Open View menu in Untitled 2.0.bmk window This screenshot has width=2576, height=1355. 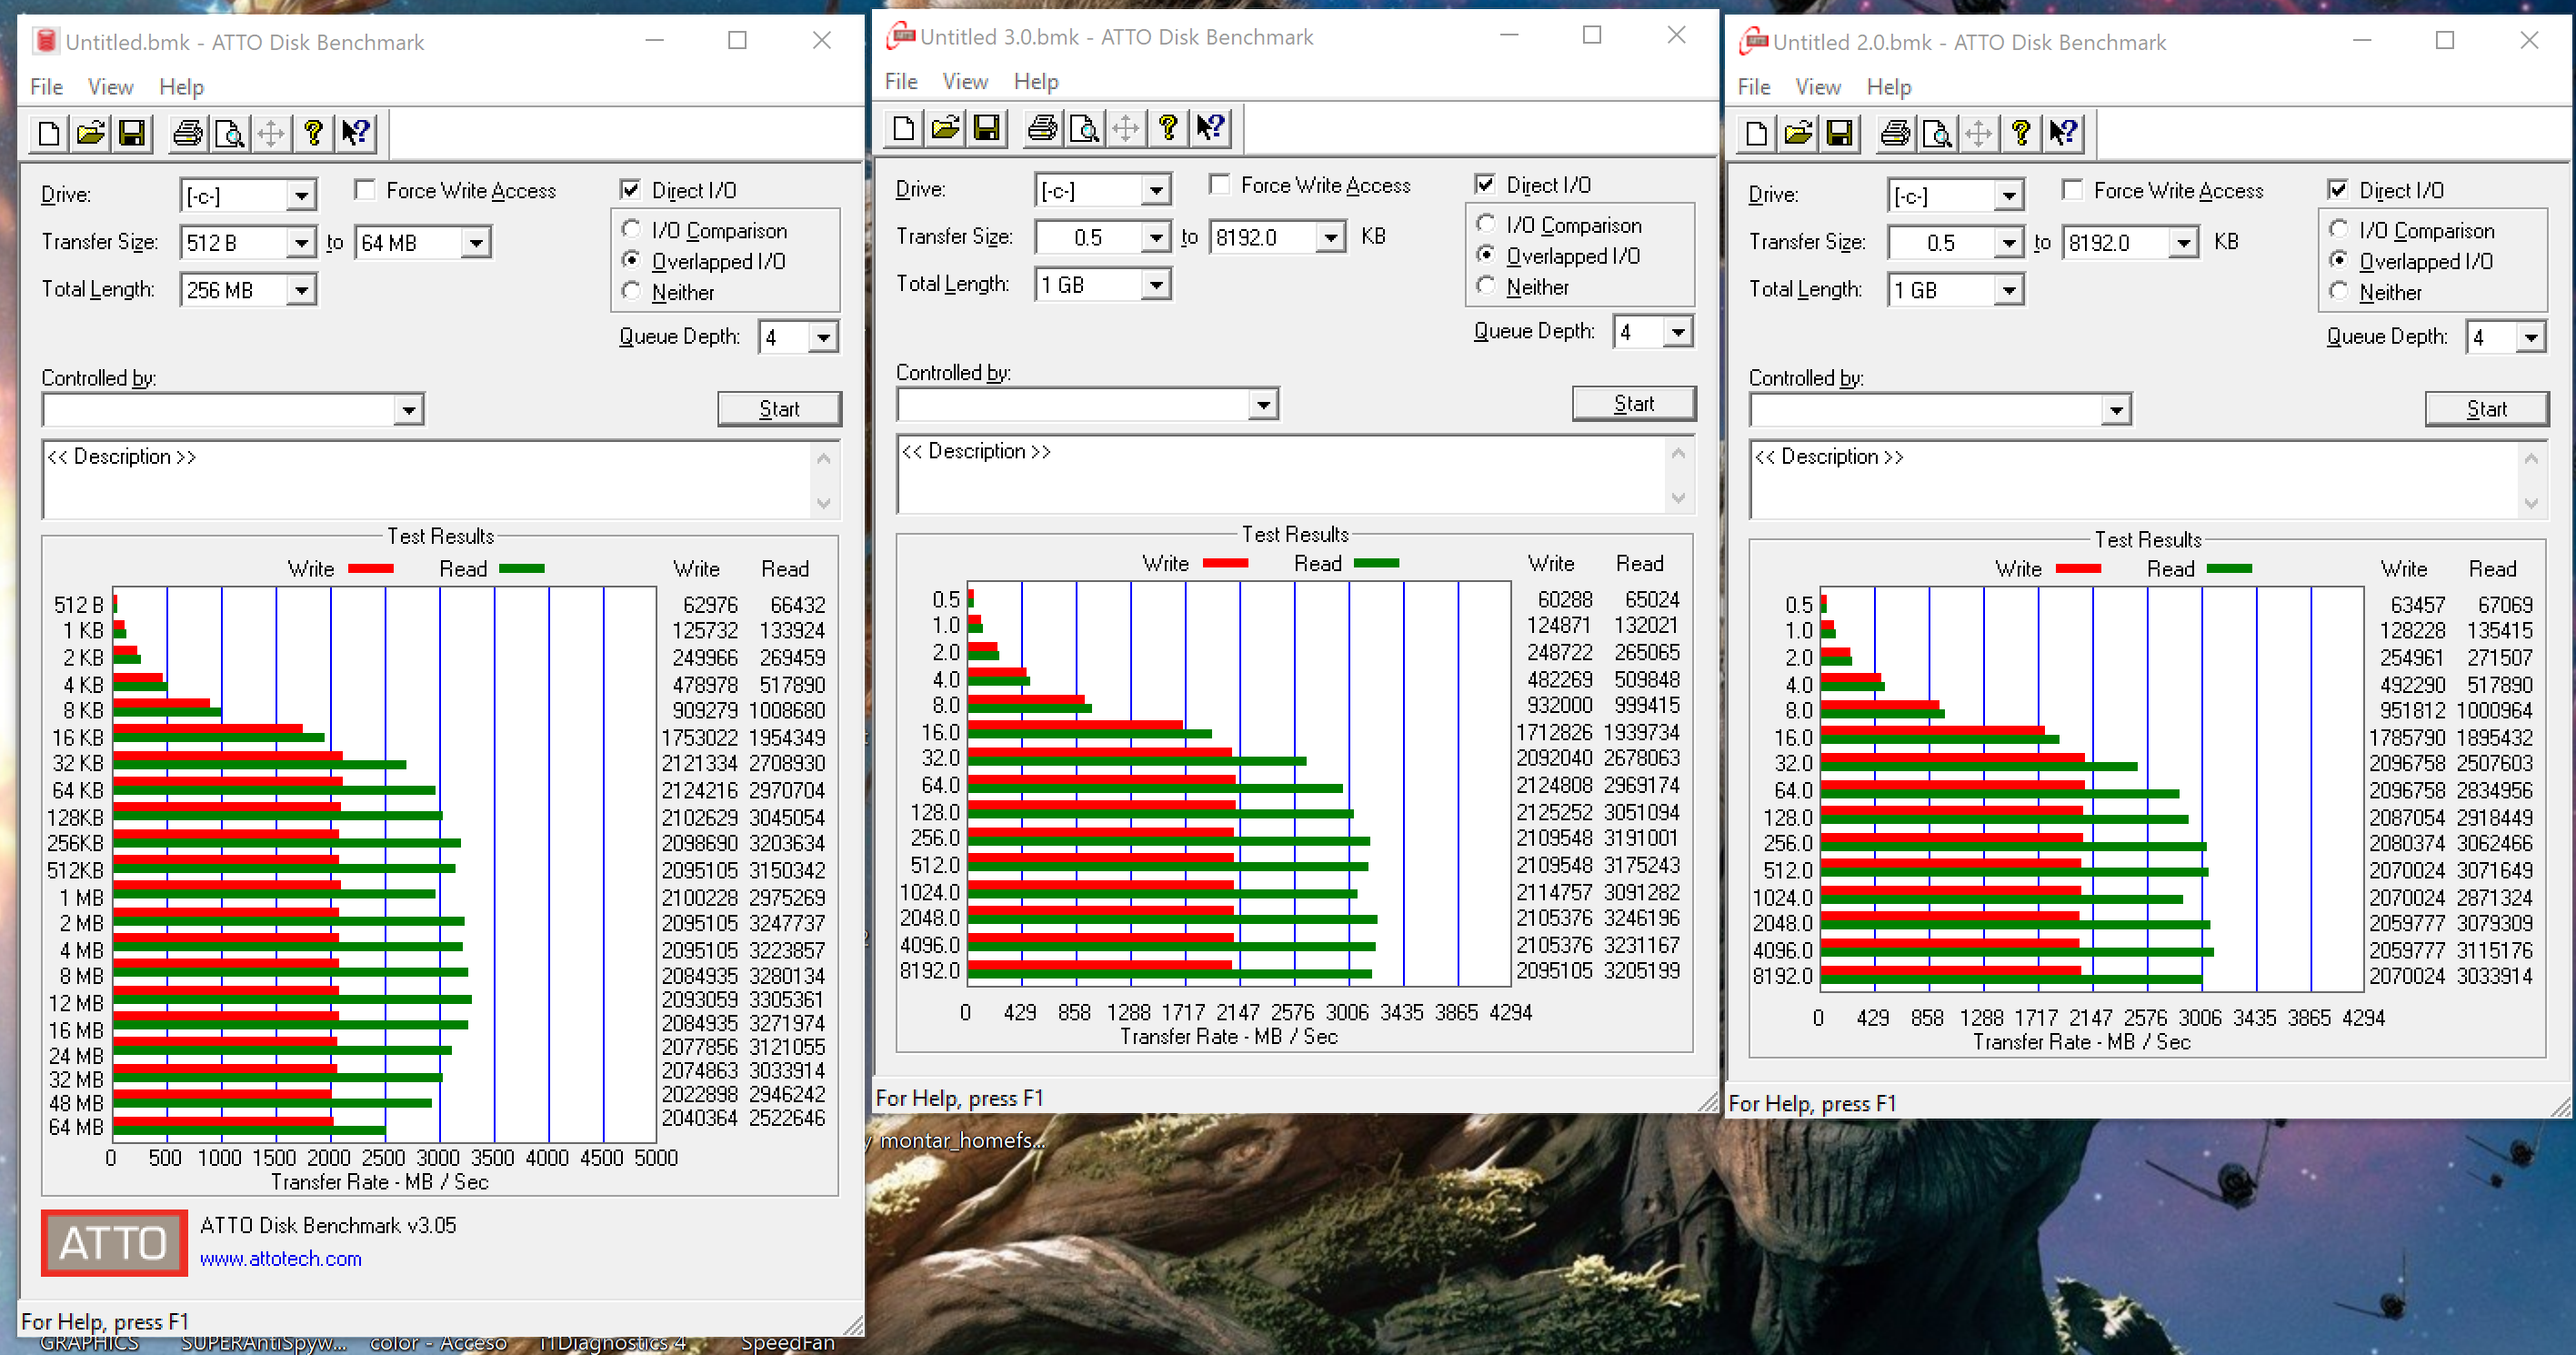(x=1818, y=87)
